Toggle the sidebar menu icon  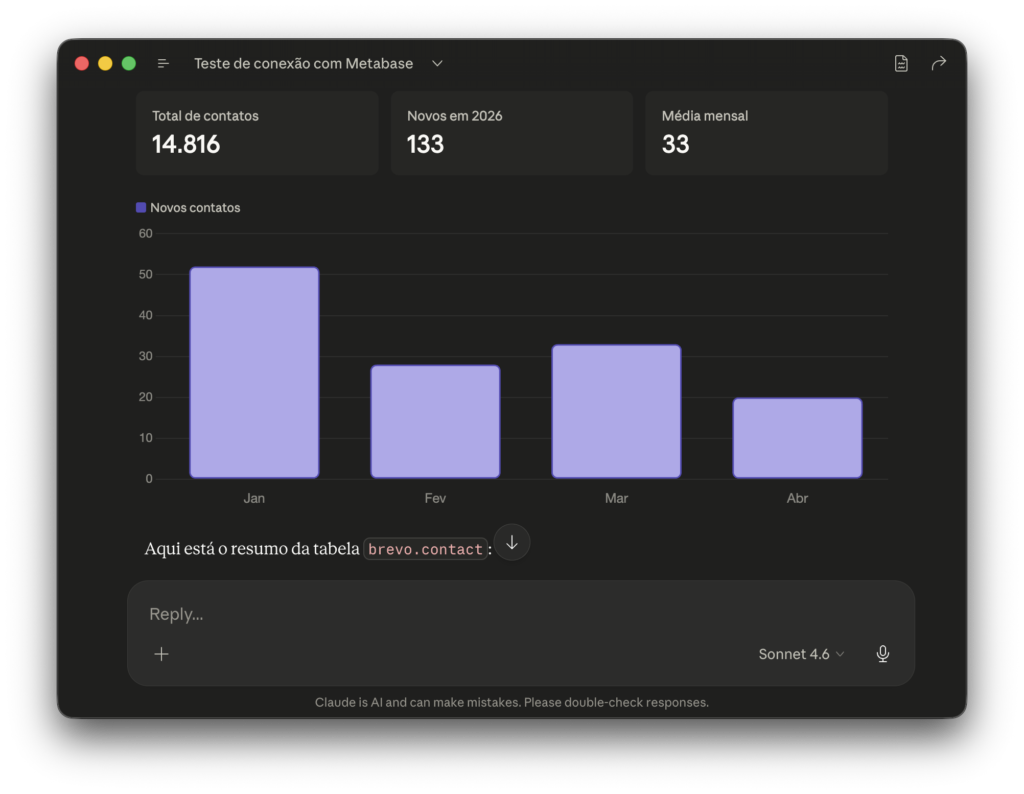pyautogui.click(x=163, y=63)
